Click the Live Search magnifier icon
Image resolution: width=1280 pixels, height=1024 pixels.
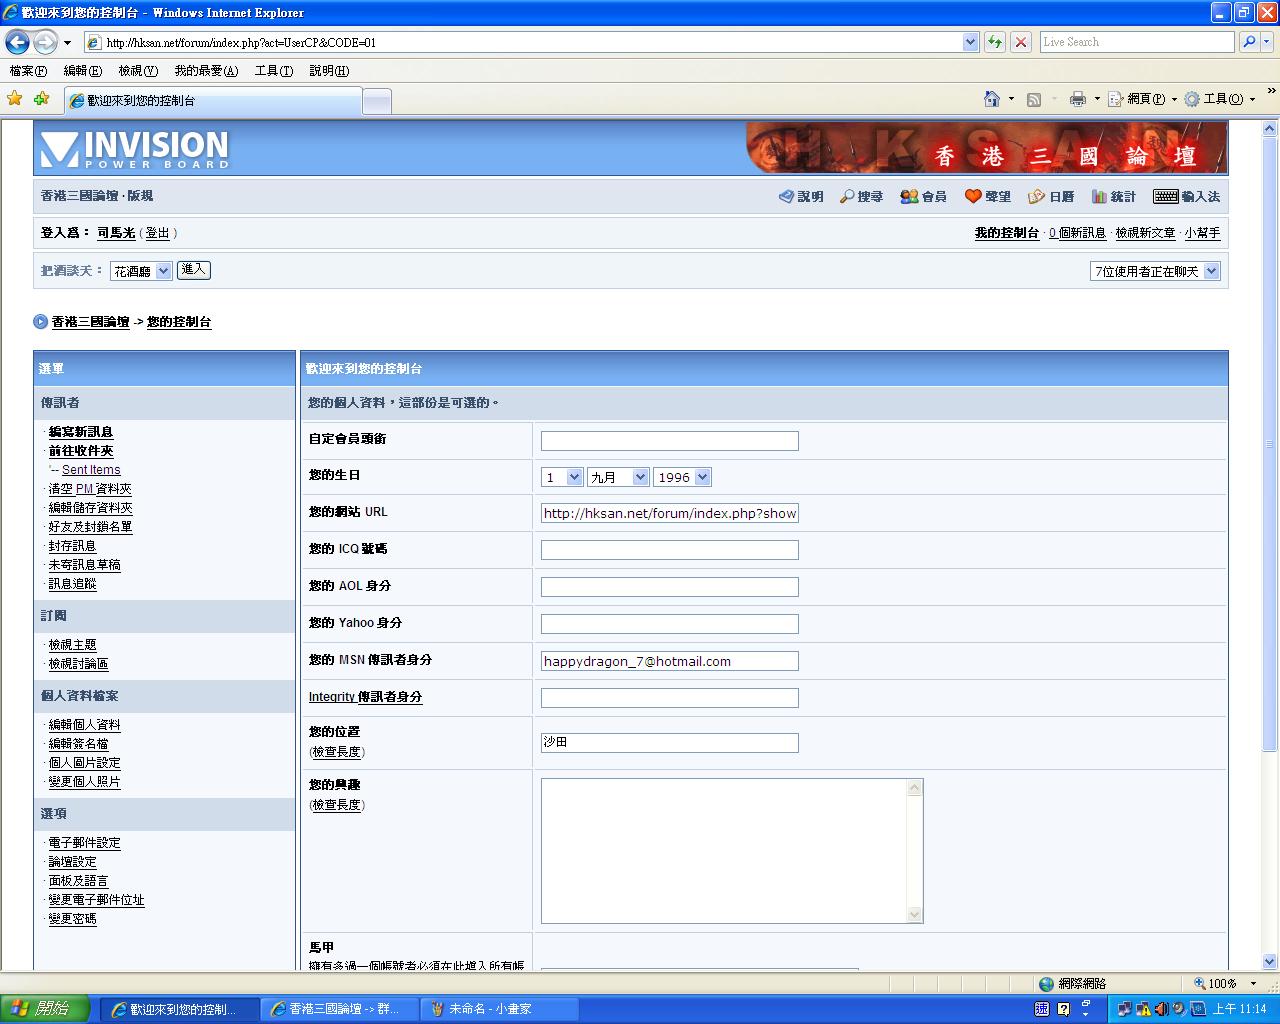(1249, 42)
